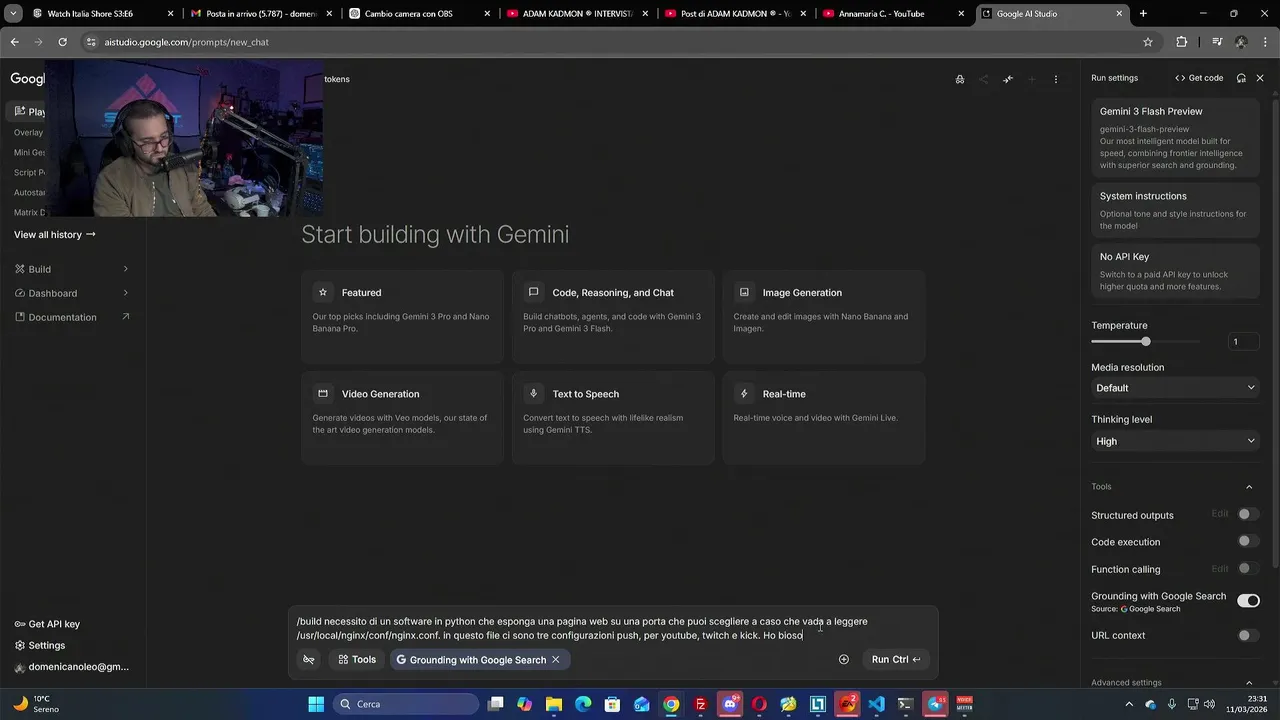Open the Terminal icon in taskbar
Viewport: 1280px width, 720px height.
905,704
